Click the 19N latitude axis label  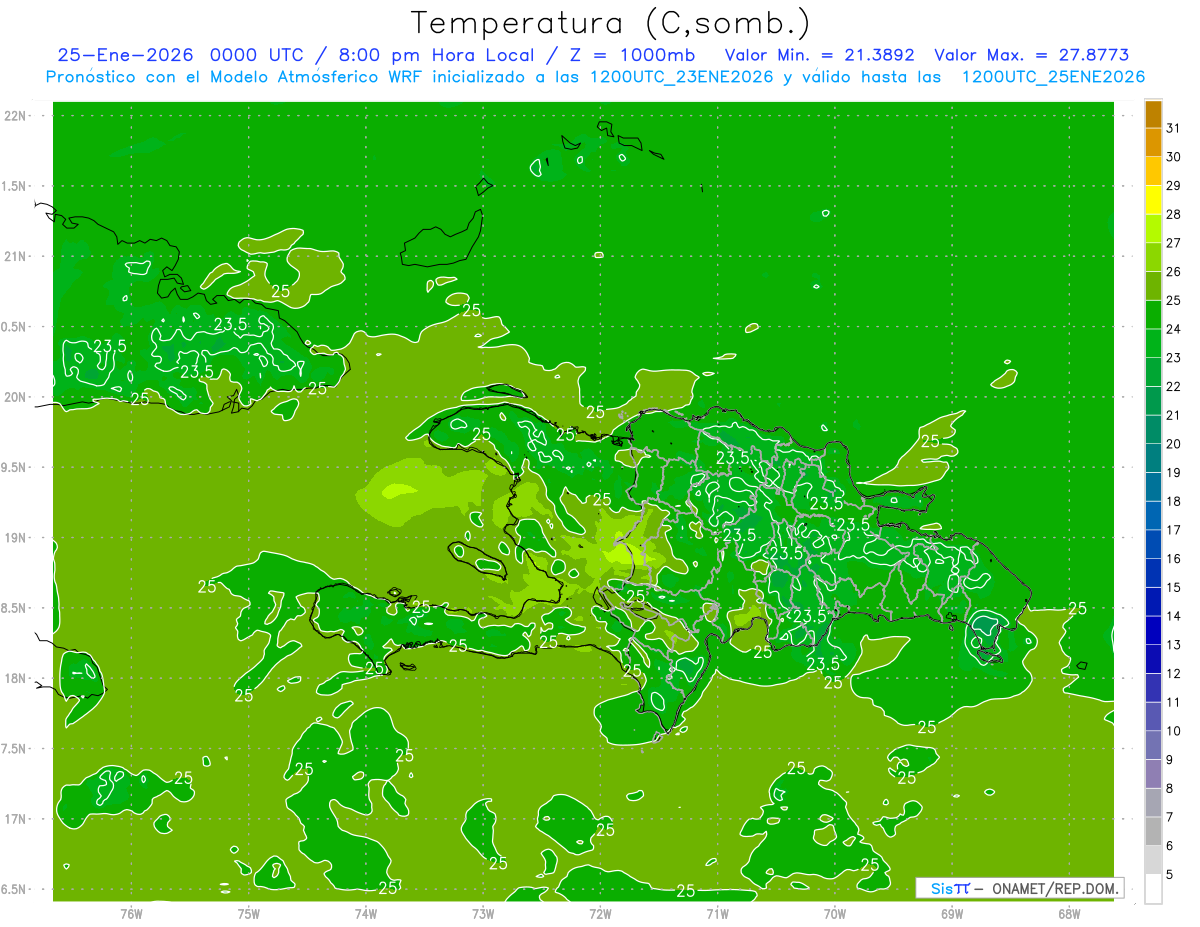tap(16, 538)
